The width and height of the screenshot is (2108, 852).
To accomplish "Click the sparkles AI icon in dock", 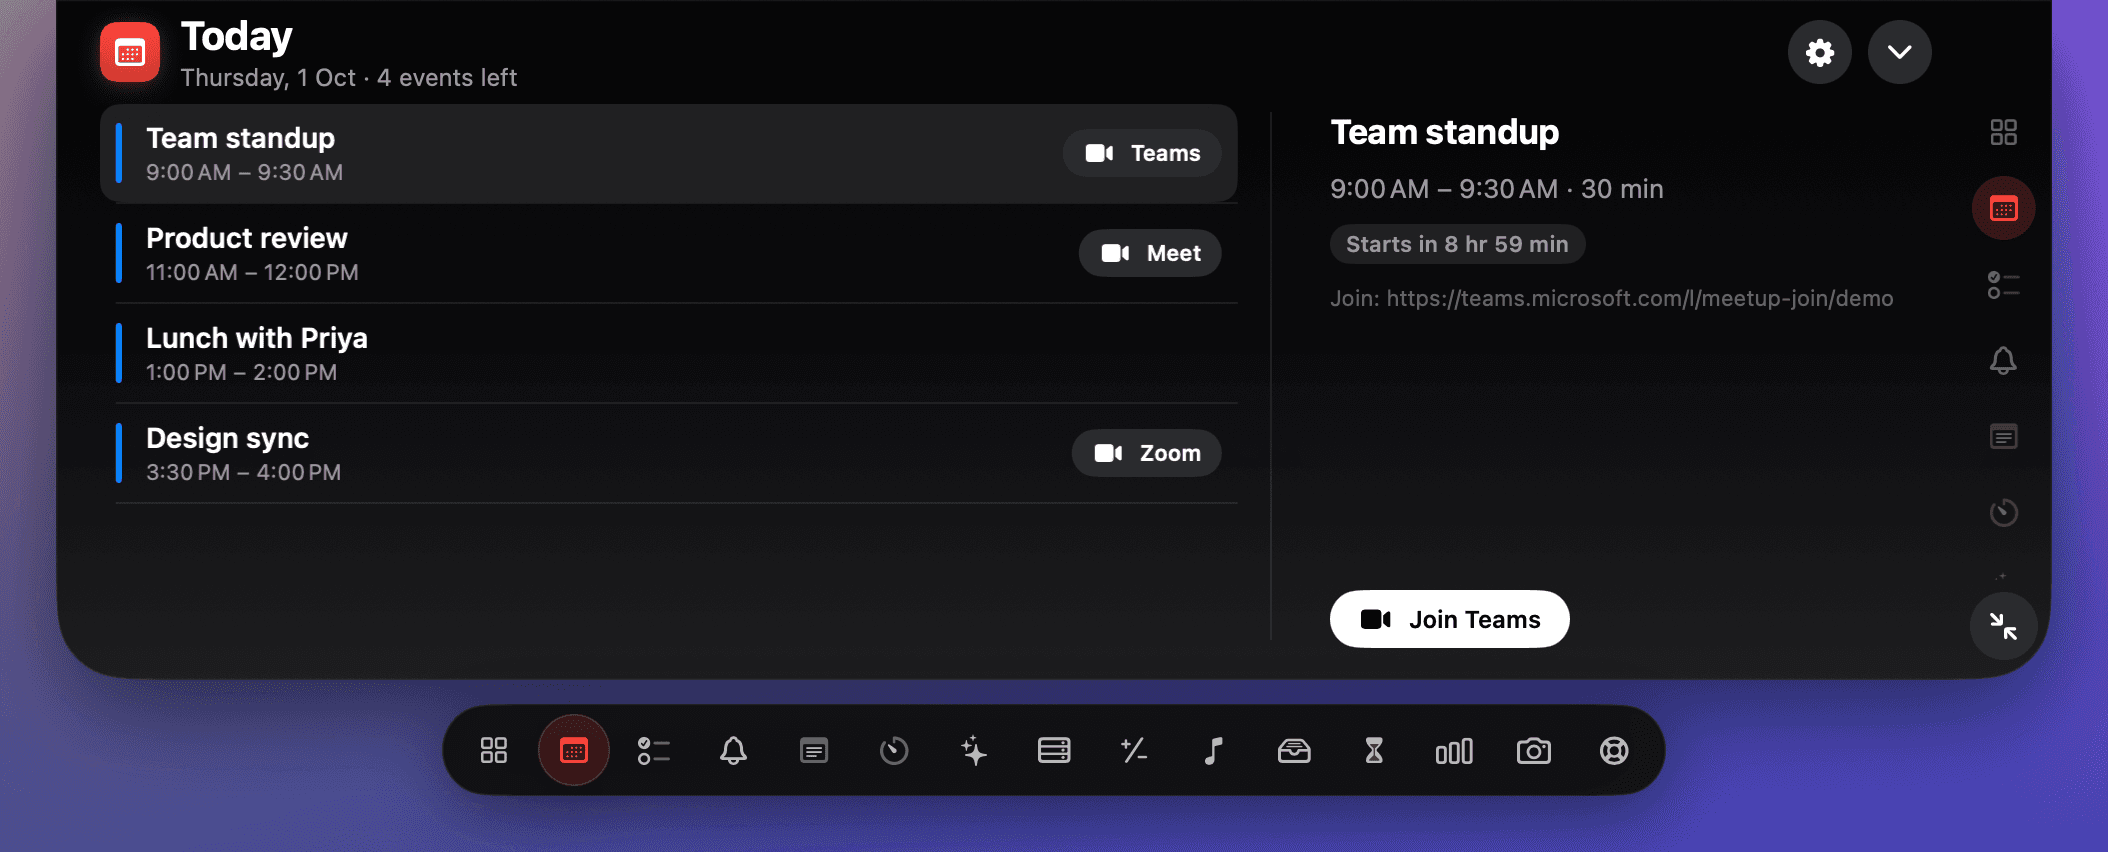I will pyautogui.click(x=974, y=751).
